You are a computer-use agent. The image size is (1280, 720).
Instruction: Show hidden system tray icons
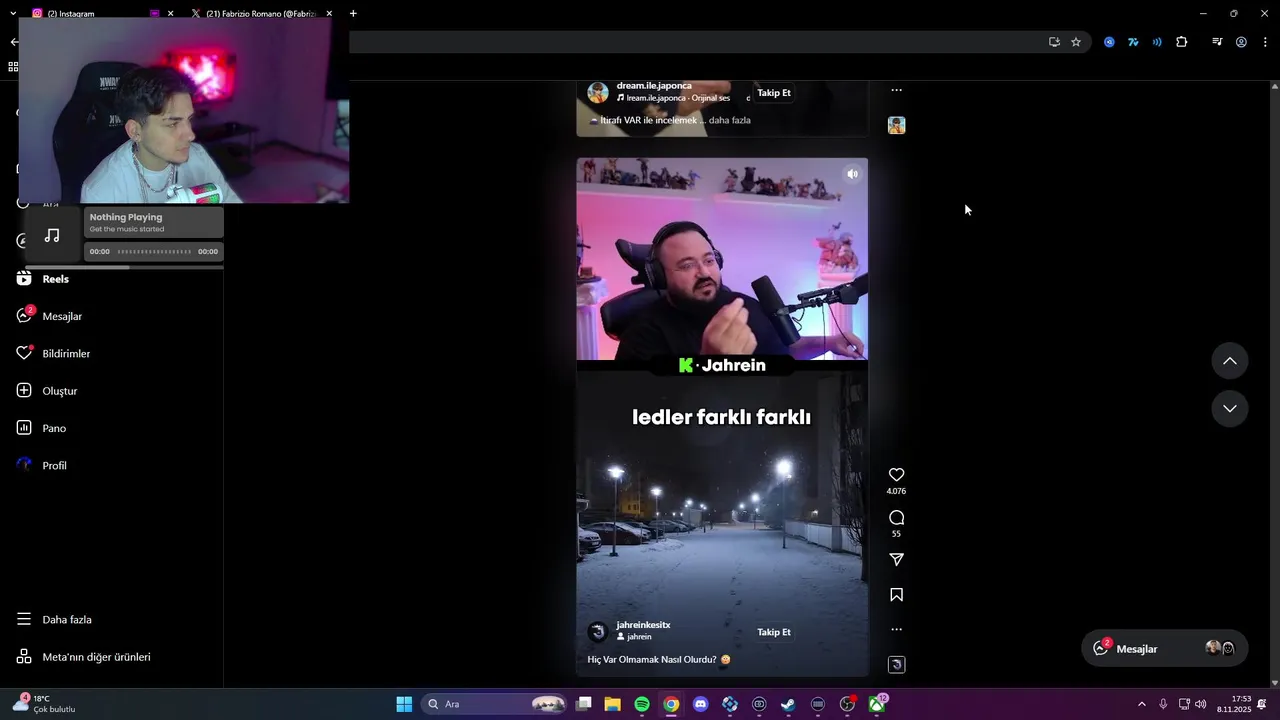[1142, 704]
